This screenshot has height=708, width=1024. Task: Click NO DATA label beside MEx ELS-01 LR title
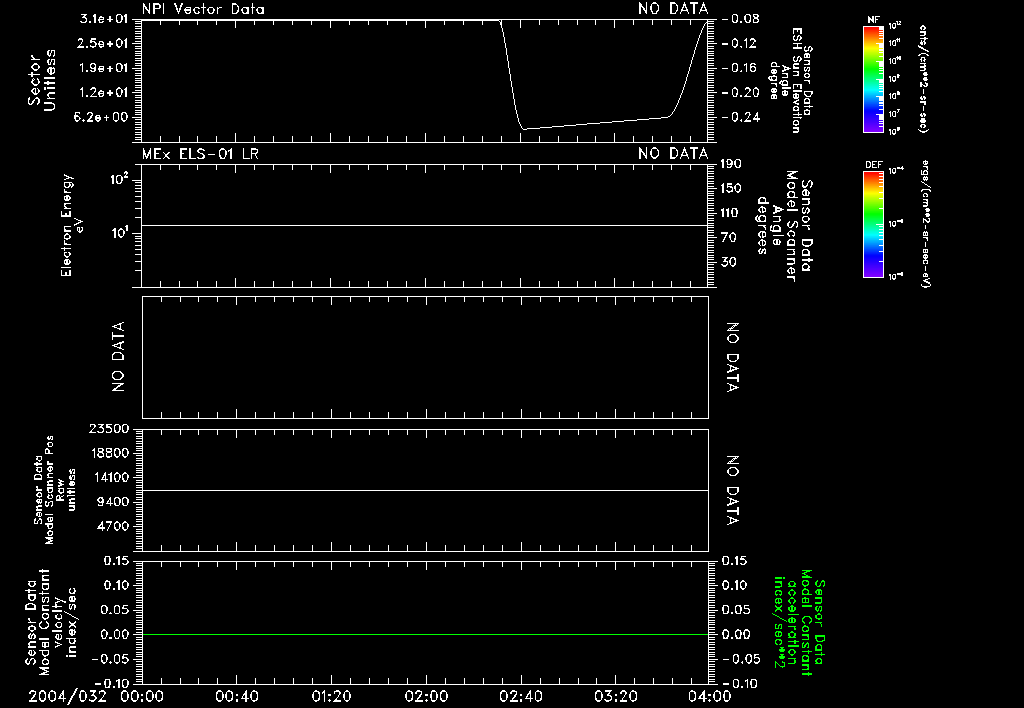point(673,154)
